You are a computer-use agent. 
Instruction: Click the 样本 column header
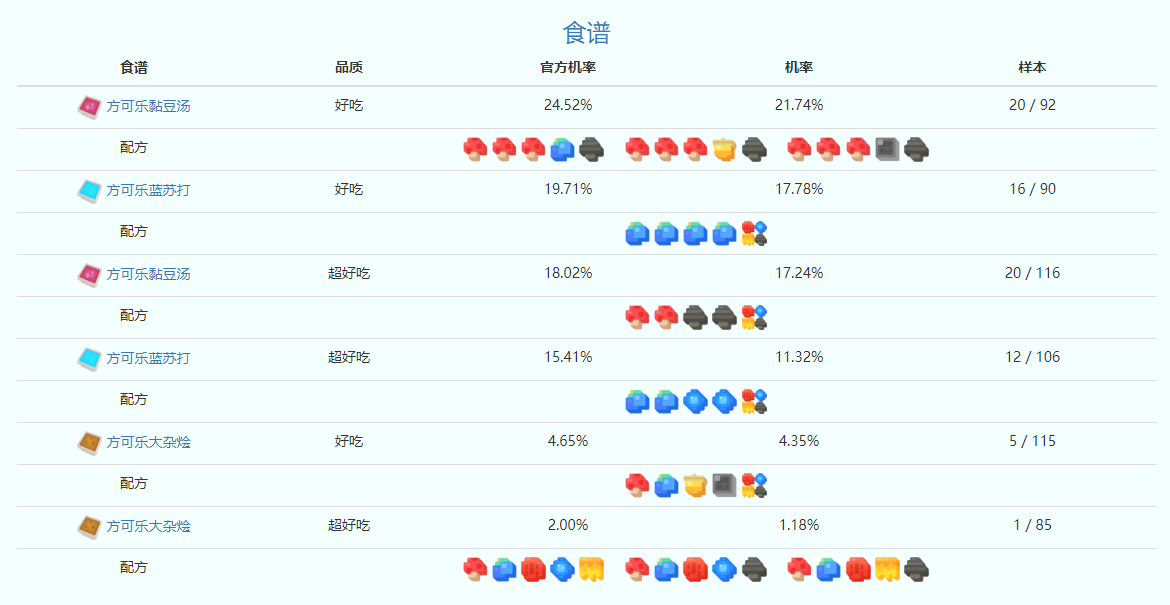(x=1032, y=68)
